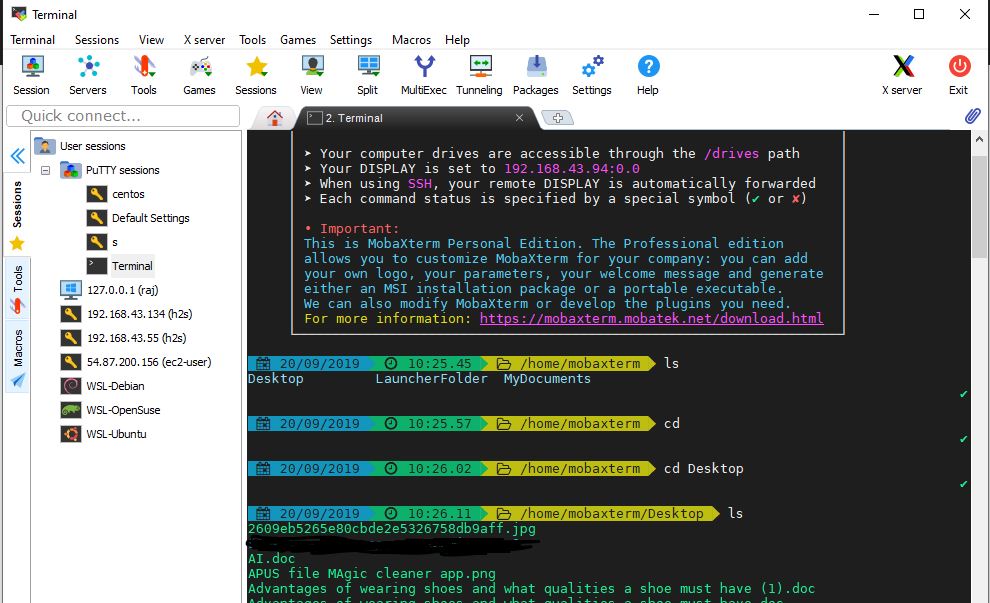Select the 2. Terminal tab
The image size is (990, 603).
pyautogui.click(x=400, y=117)
